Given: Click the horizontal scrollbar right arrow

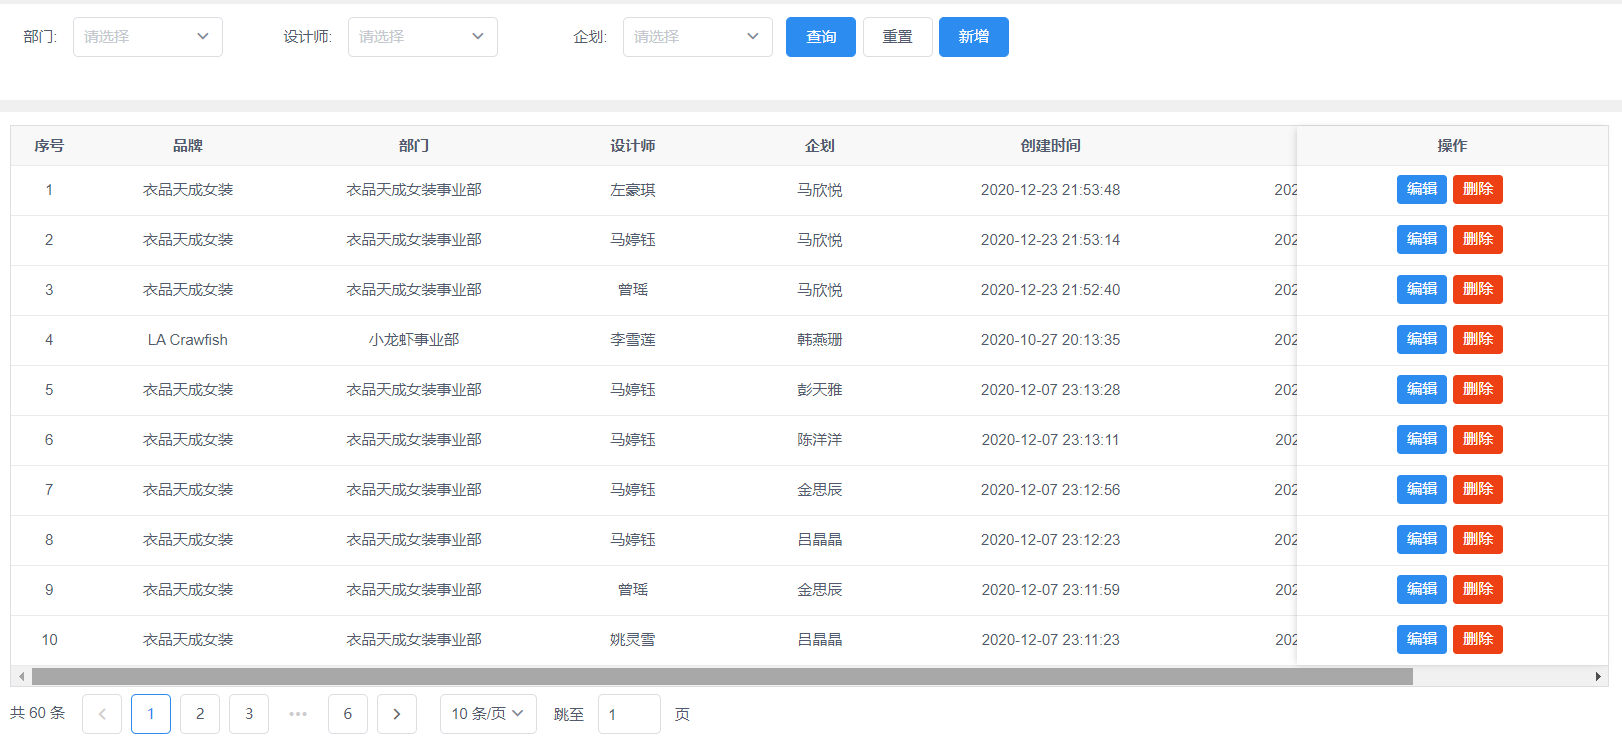Looking at the screenshot, I should tap(1598, 677).
